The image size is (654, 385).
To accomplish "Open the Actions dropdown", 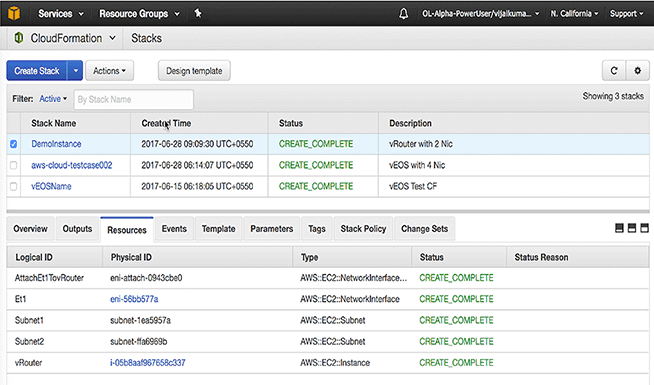I will 109,70.
